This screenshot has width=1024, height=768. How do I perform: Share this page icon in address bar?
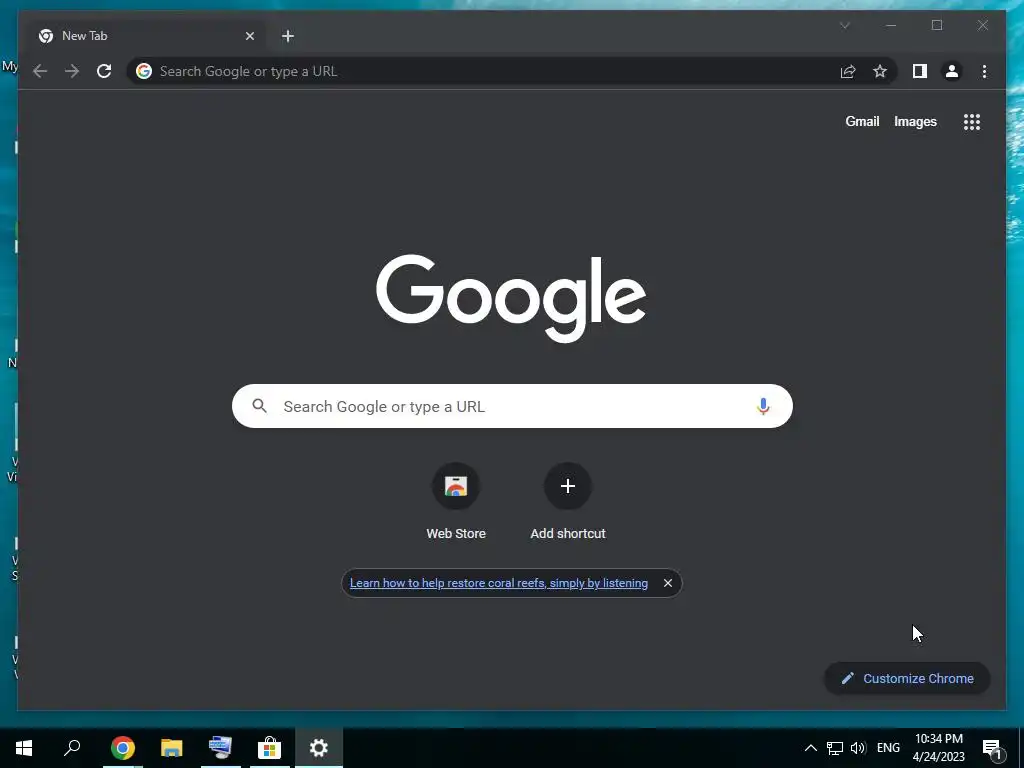[x=848, y=71]
